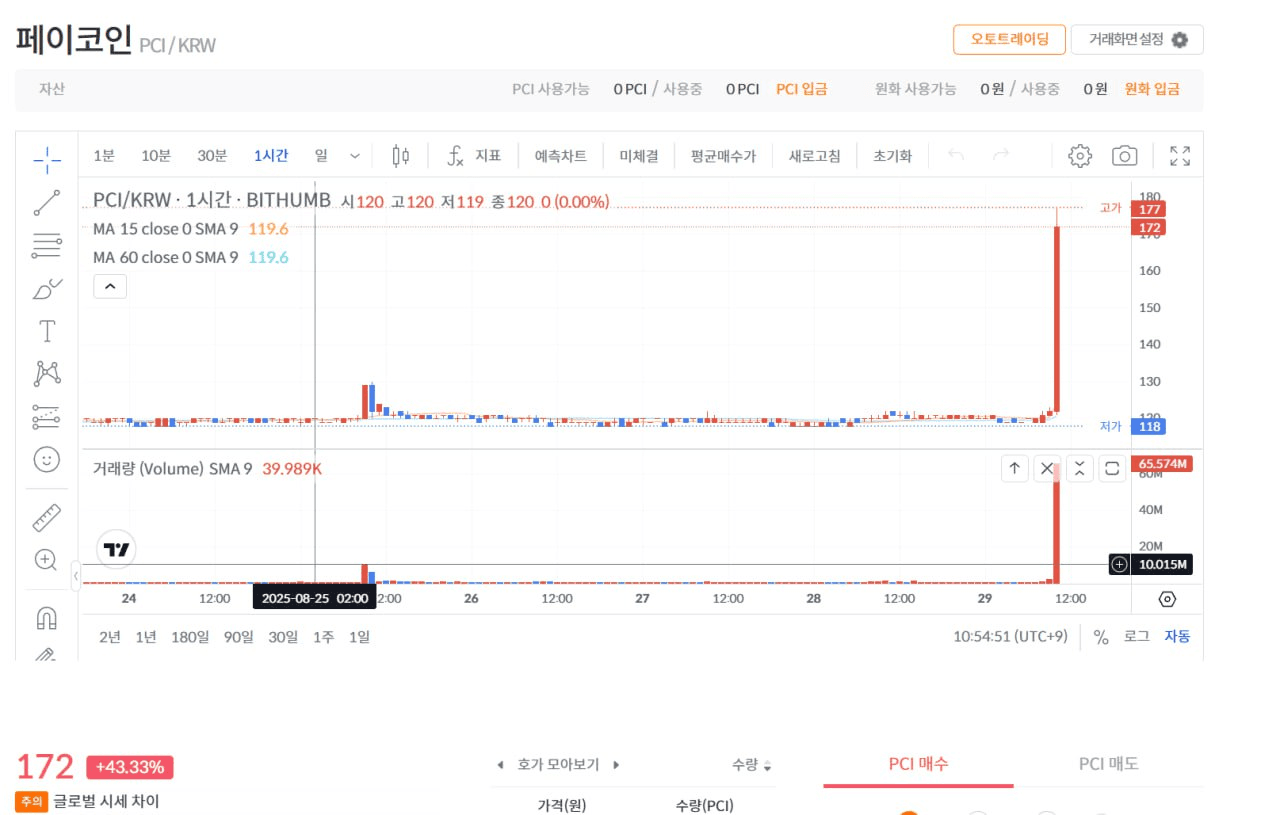The width and height of the screenshot is (1280, 815).
Task: Set chart range to 30일
Action: pos(283,637)
